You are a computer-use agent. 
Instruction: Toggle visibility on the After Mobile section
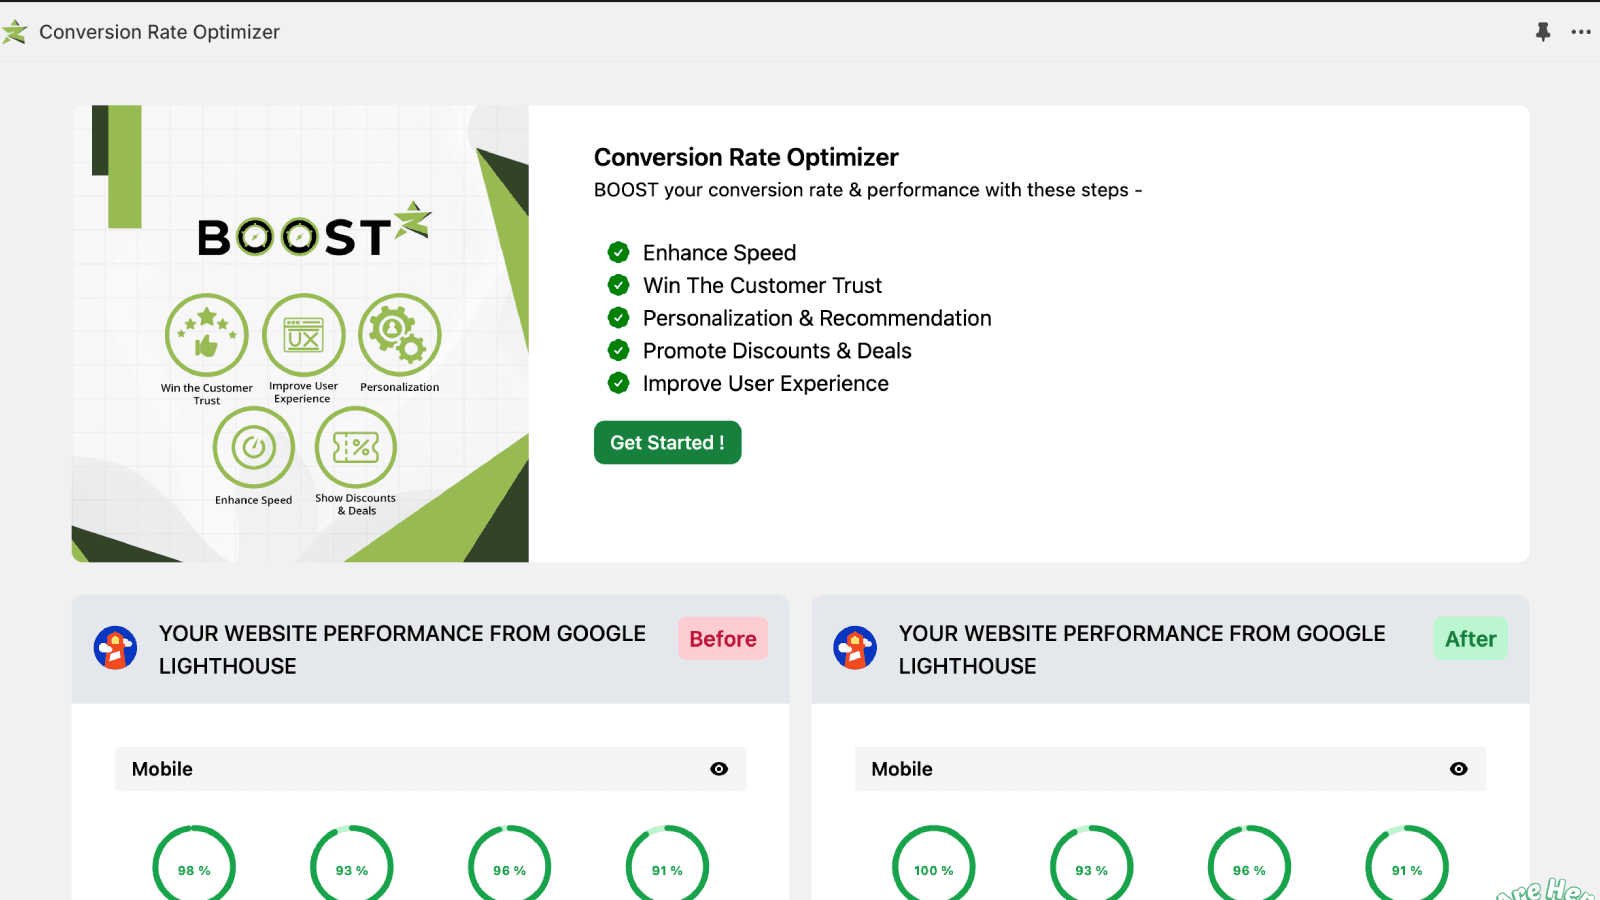[x=1458, y=768]
